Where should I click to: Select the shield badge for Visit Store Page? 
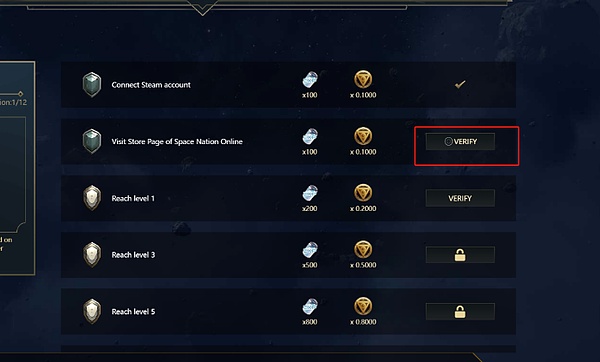click(x=92, y=141)
